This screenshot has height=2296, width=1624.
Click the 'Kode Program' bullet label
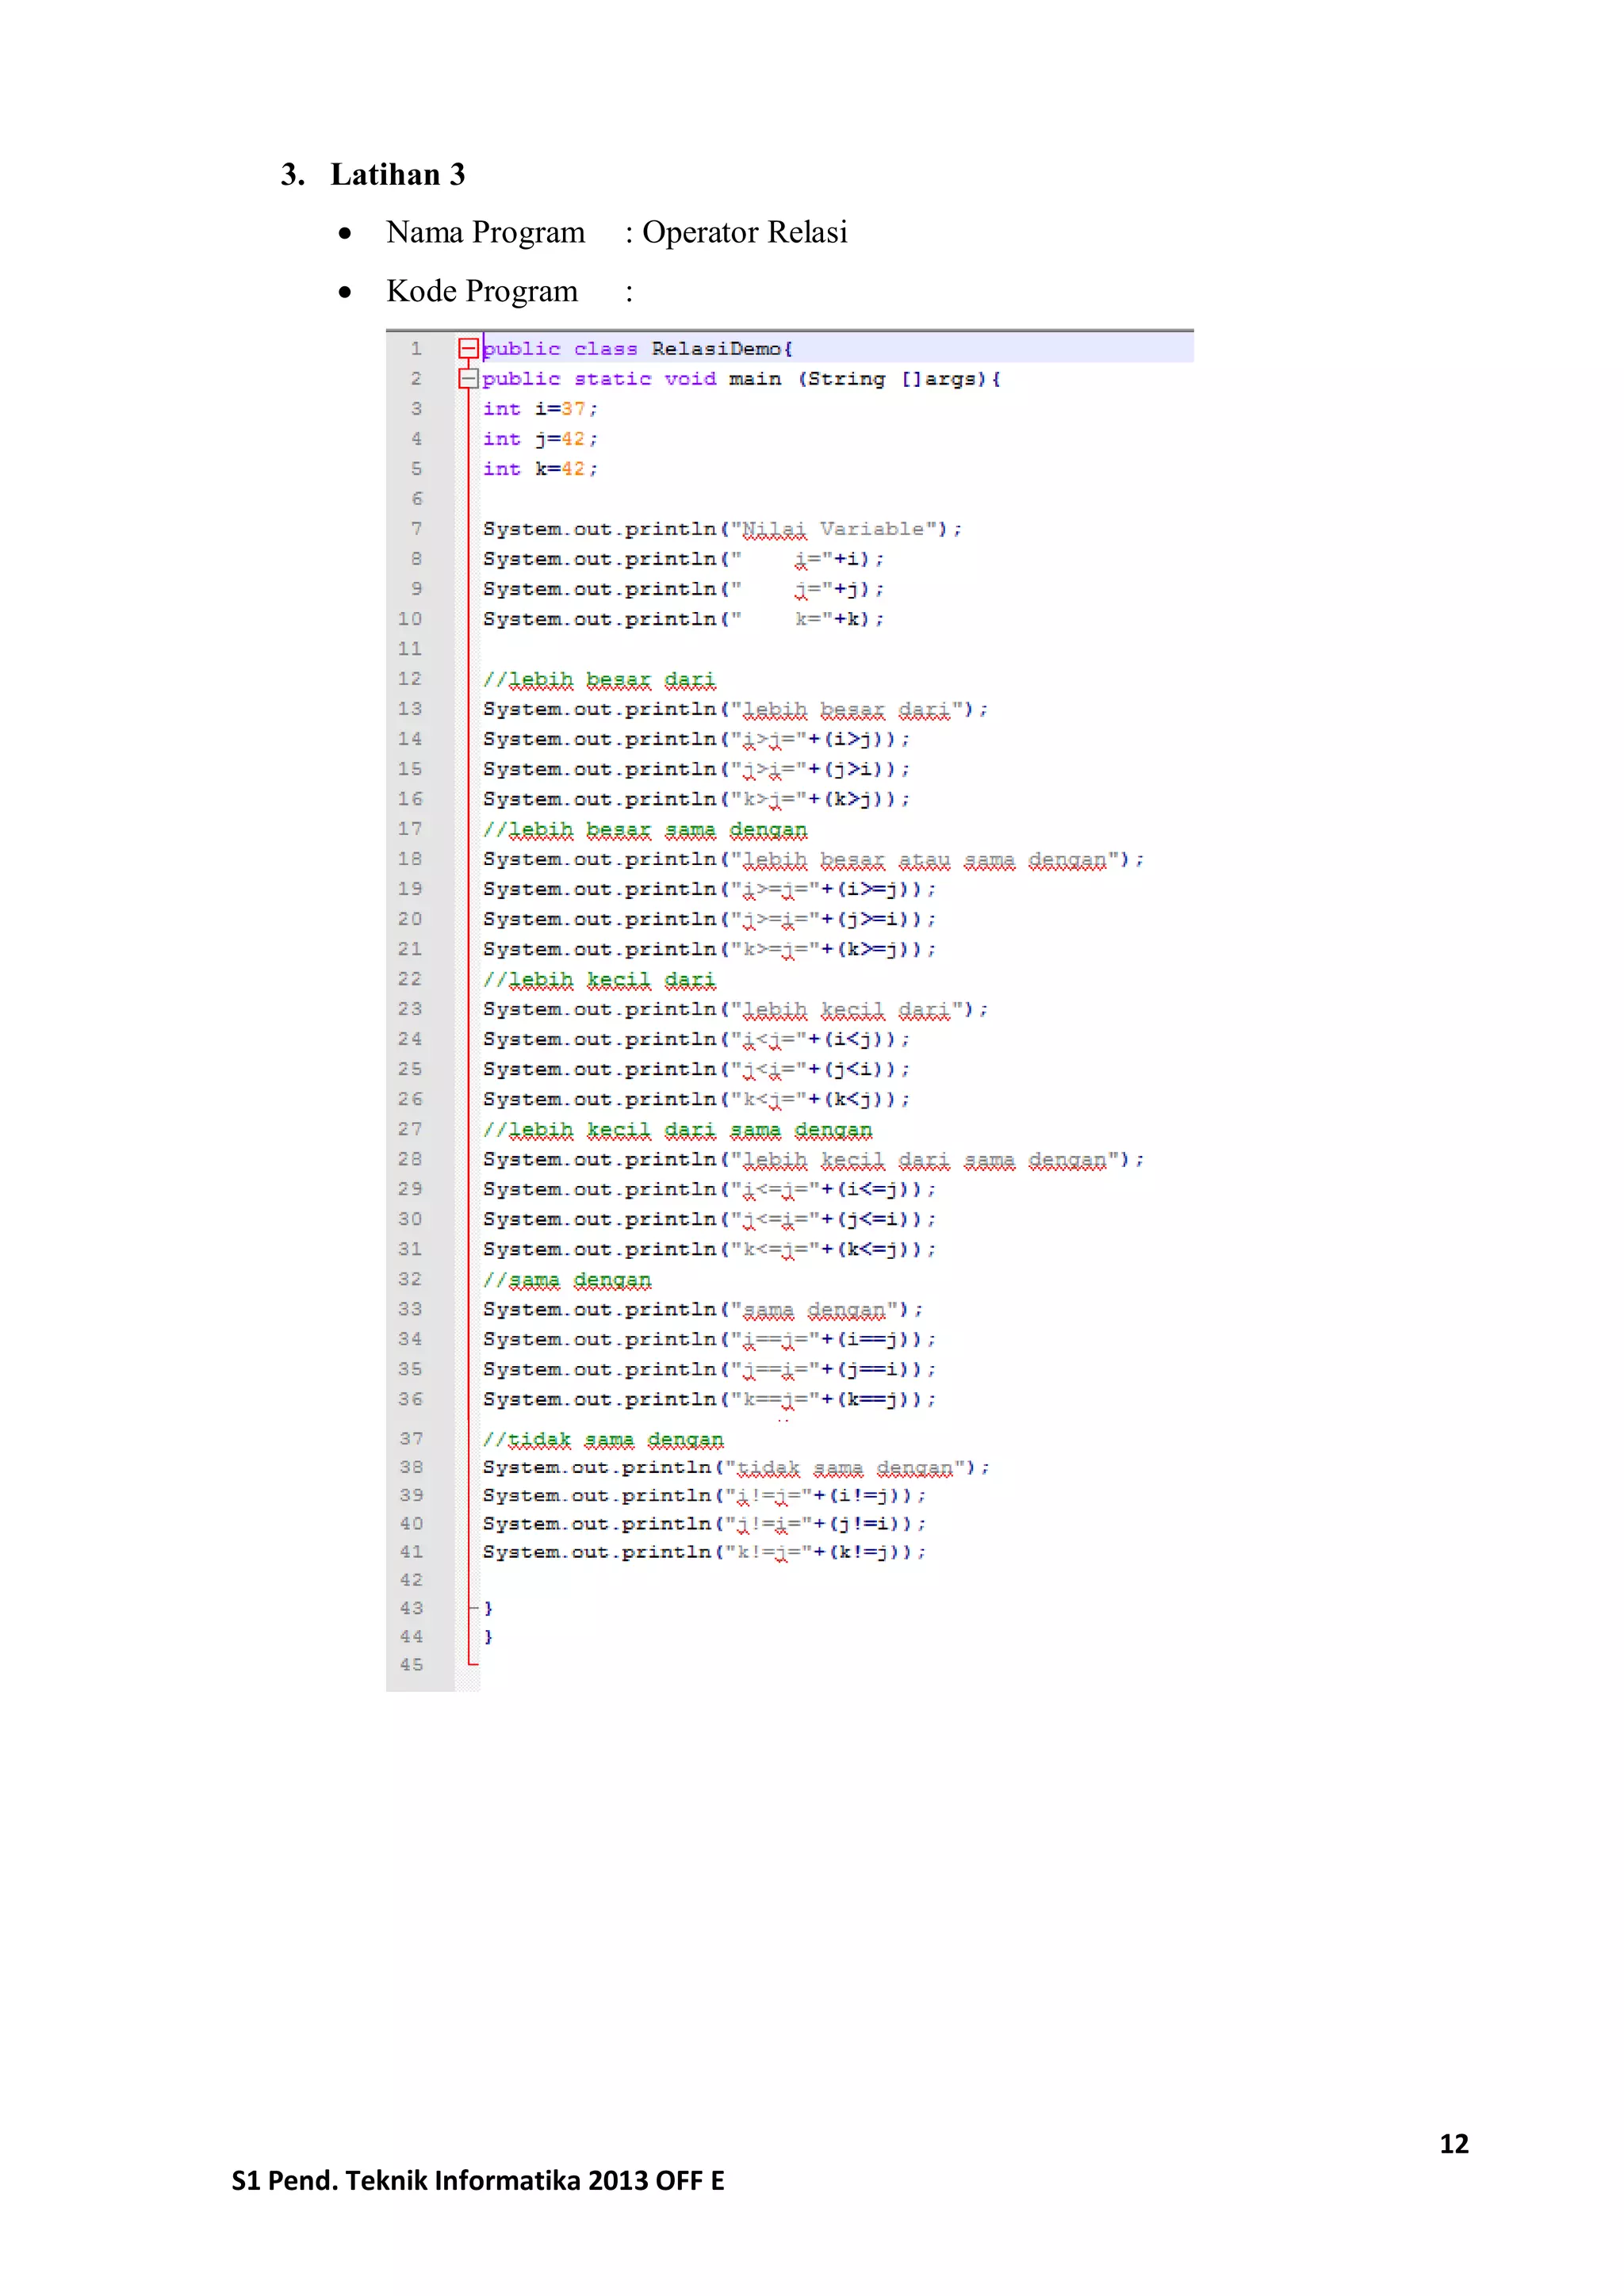[482, 291]
